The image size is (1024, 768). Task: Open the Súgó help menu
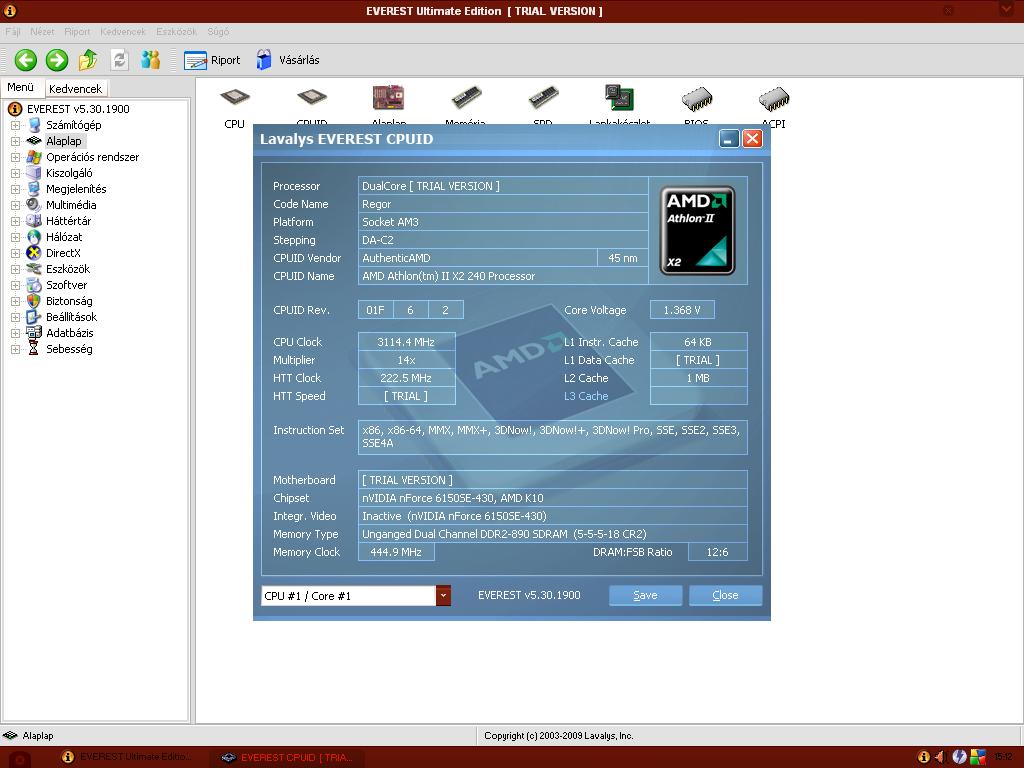(218, 31)
